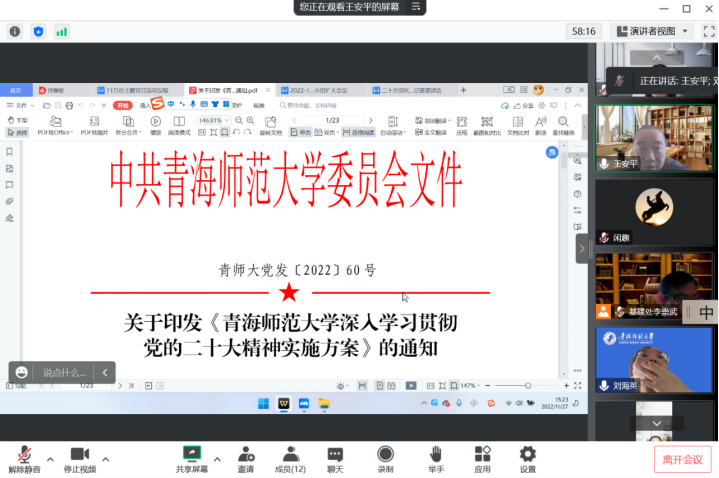Collapse the chat input bar chevron

click(105, 372)
